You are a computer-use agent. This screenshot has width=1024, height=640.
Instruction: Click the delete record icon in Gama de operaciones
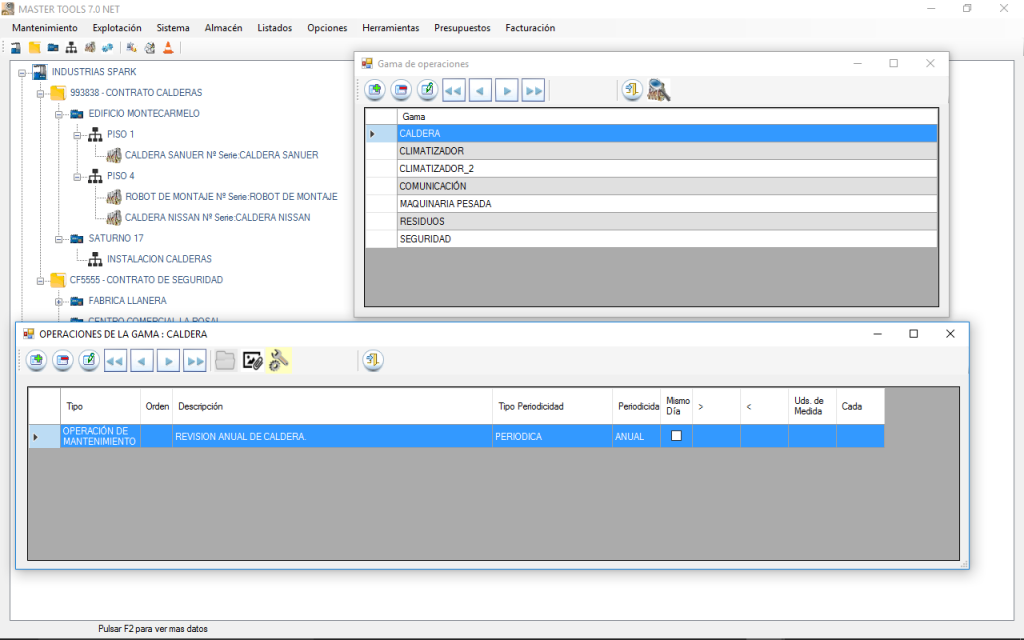pos(401,91)
